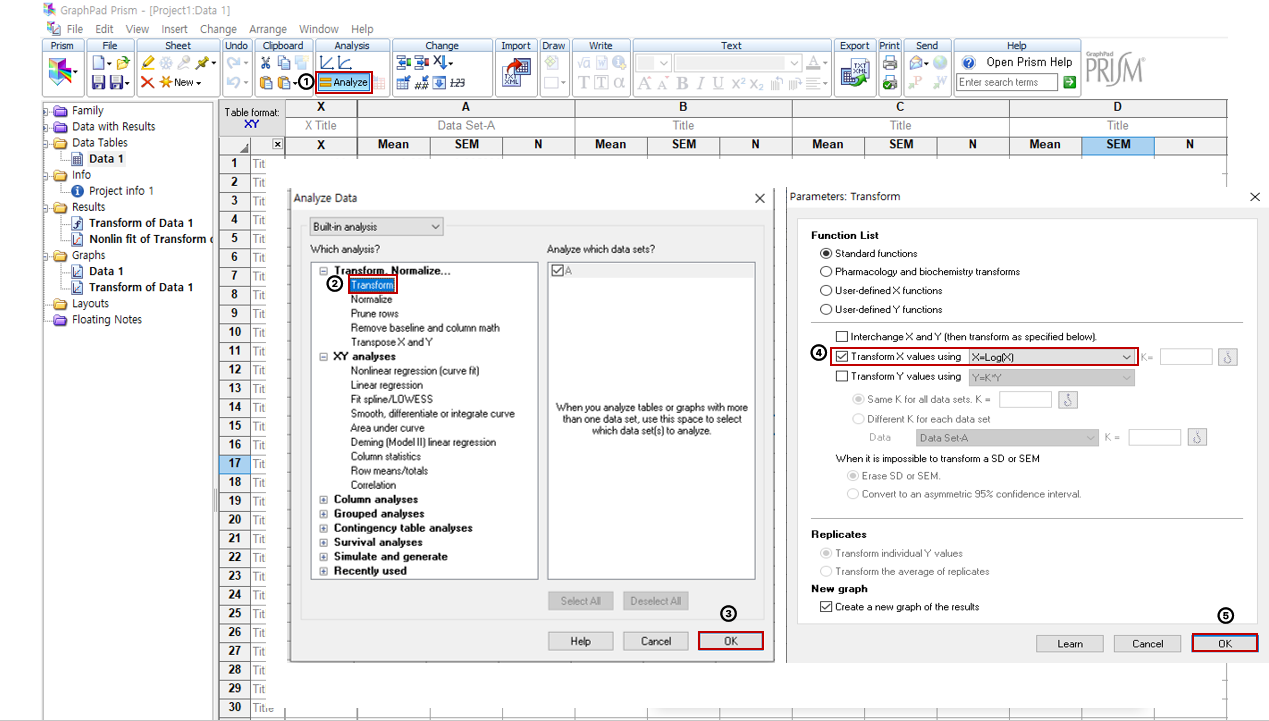This screenshot has width=1269, height=721.
Task: Check Interchange X and Y checkbox
Action: [842, 337]
